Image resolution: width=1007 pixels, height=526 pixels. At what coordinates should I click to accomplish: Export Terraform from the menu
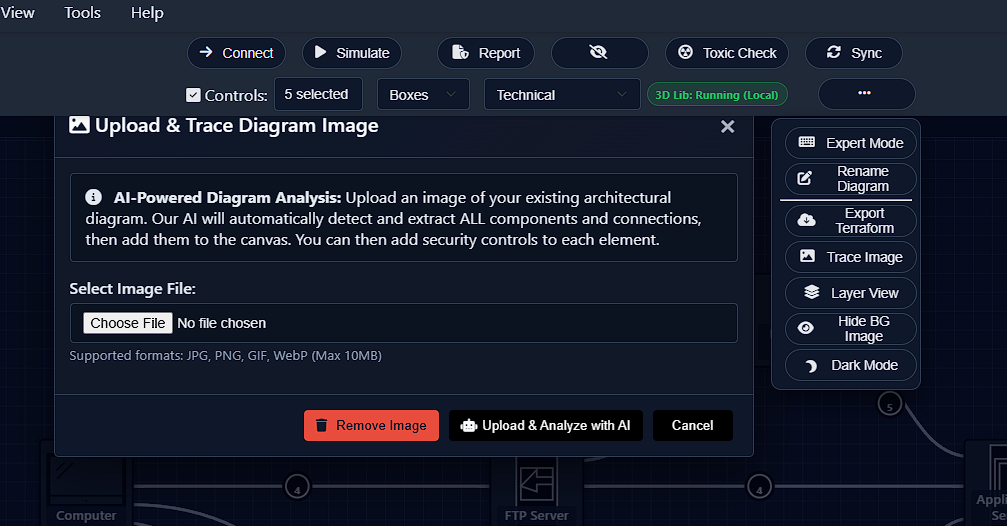(x=850, y=221)
